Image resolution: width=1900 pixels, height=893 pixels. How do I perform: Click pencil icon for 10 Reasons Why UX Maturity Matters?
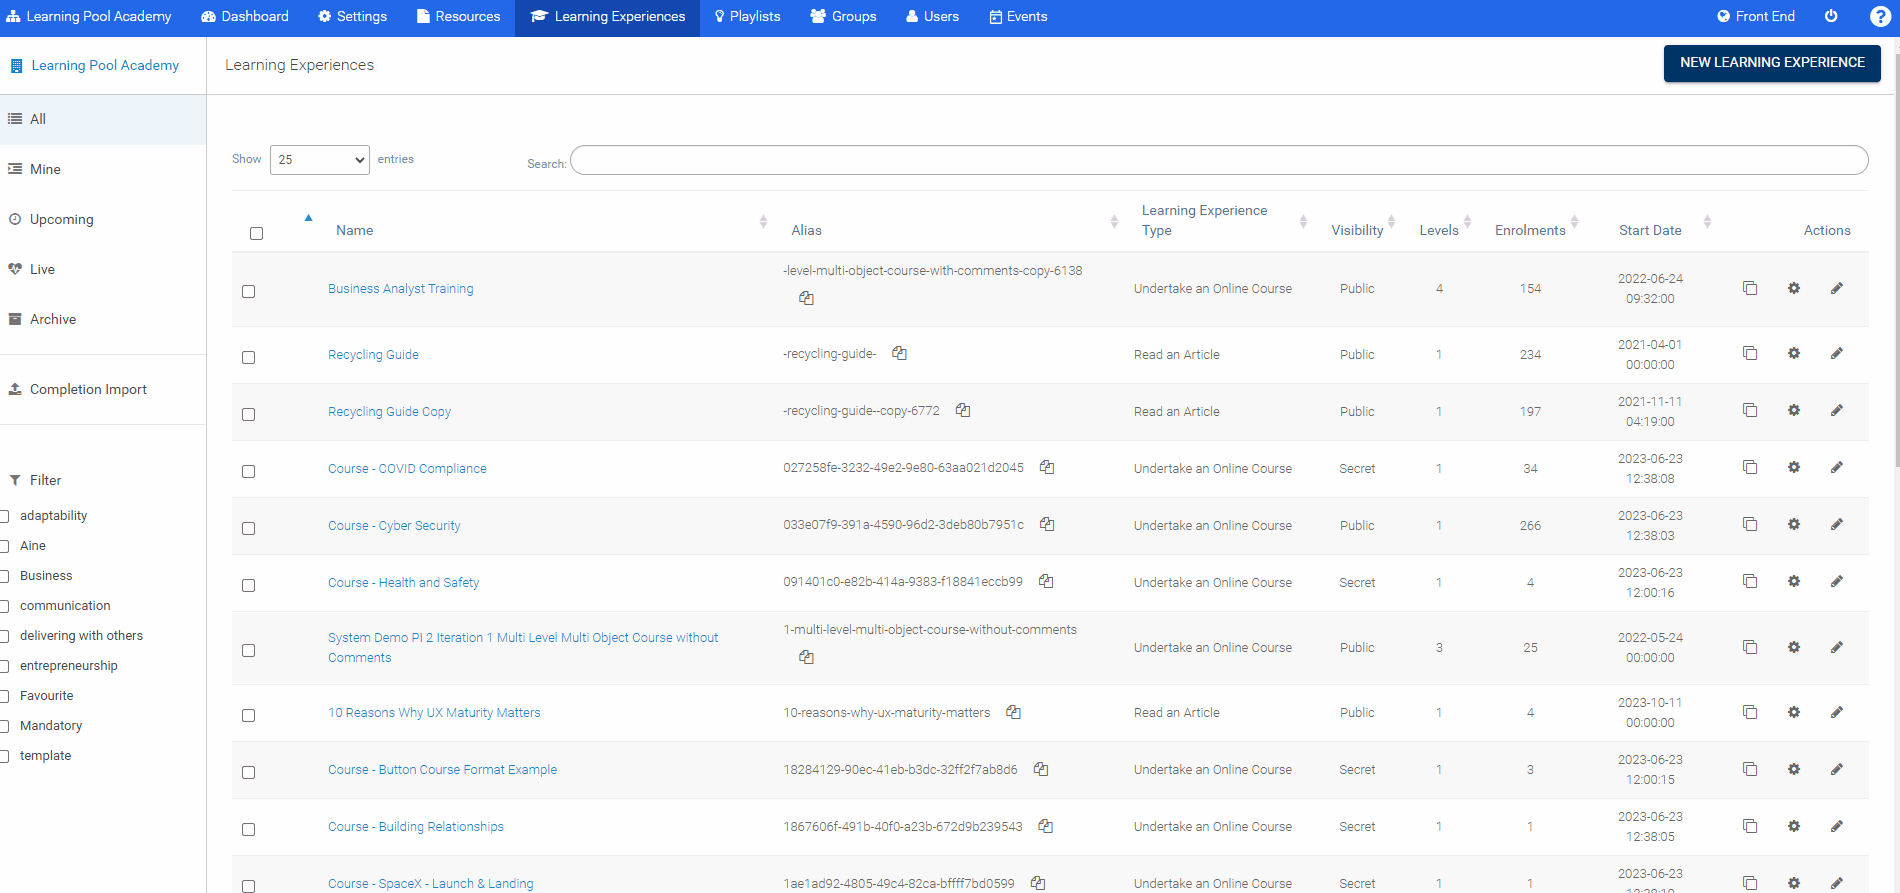pyautogui.click(x=1837, y=713)
